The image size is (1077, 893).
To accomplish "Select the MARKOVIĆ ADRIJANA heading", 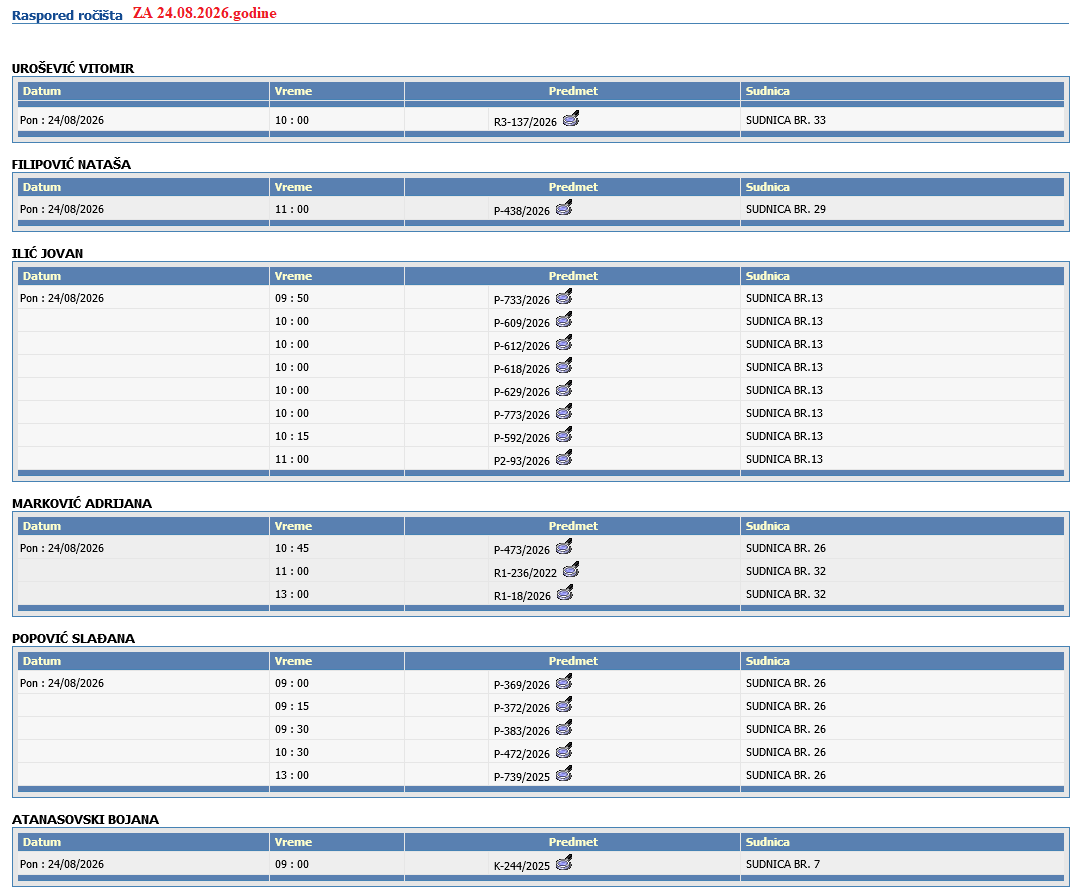I will (82, 504).
